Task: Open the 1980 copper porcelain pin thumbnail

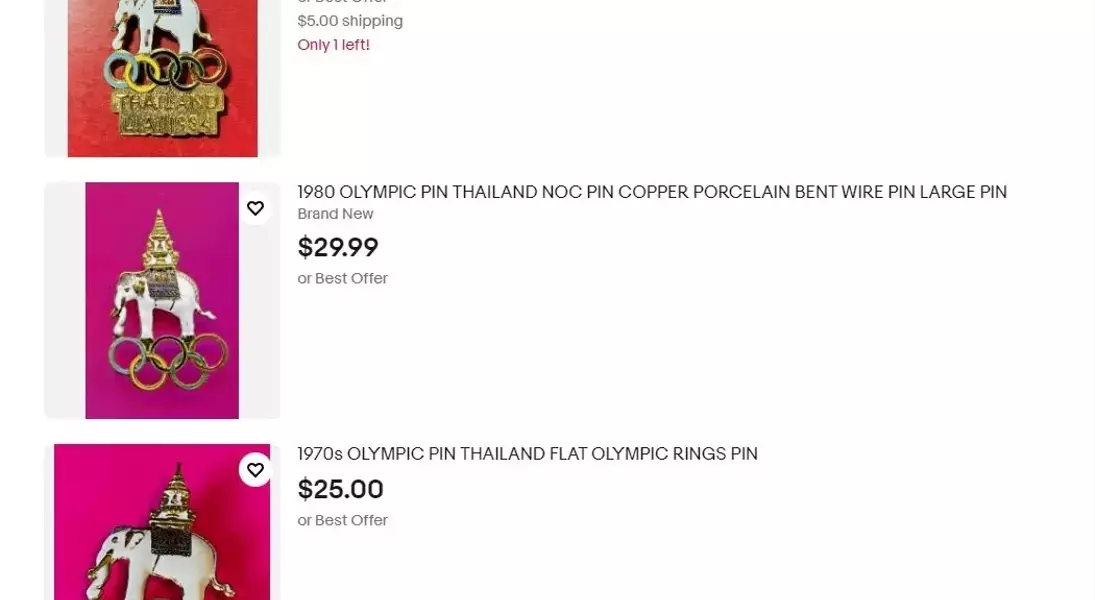Action: tap(162, 300)
